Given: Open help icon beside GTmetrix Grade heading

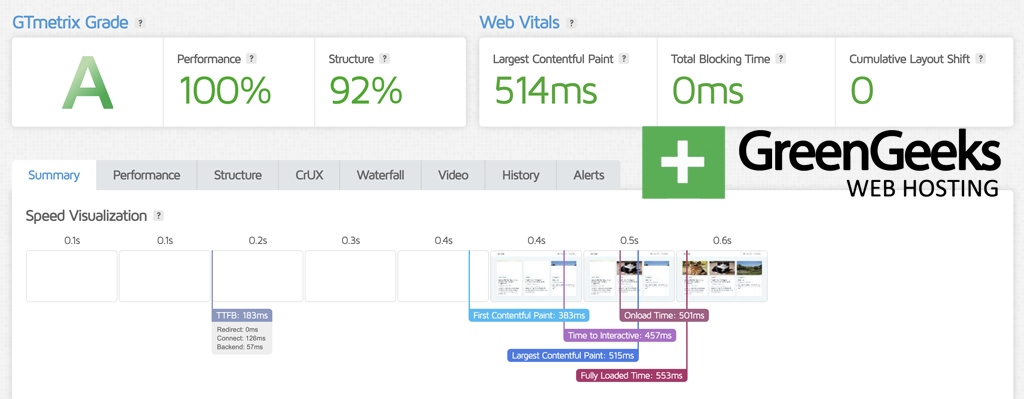Looking at the screenshot, I should (140, 23).
